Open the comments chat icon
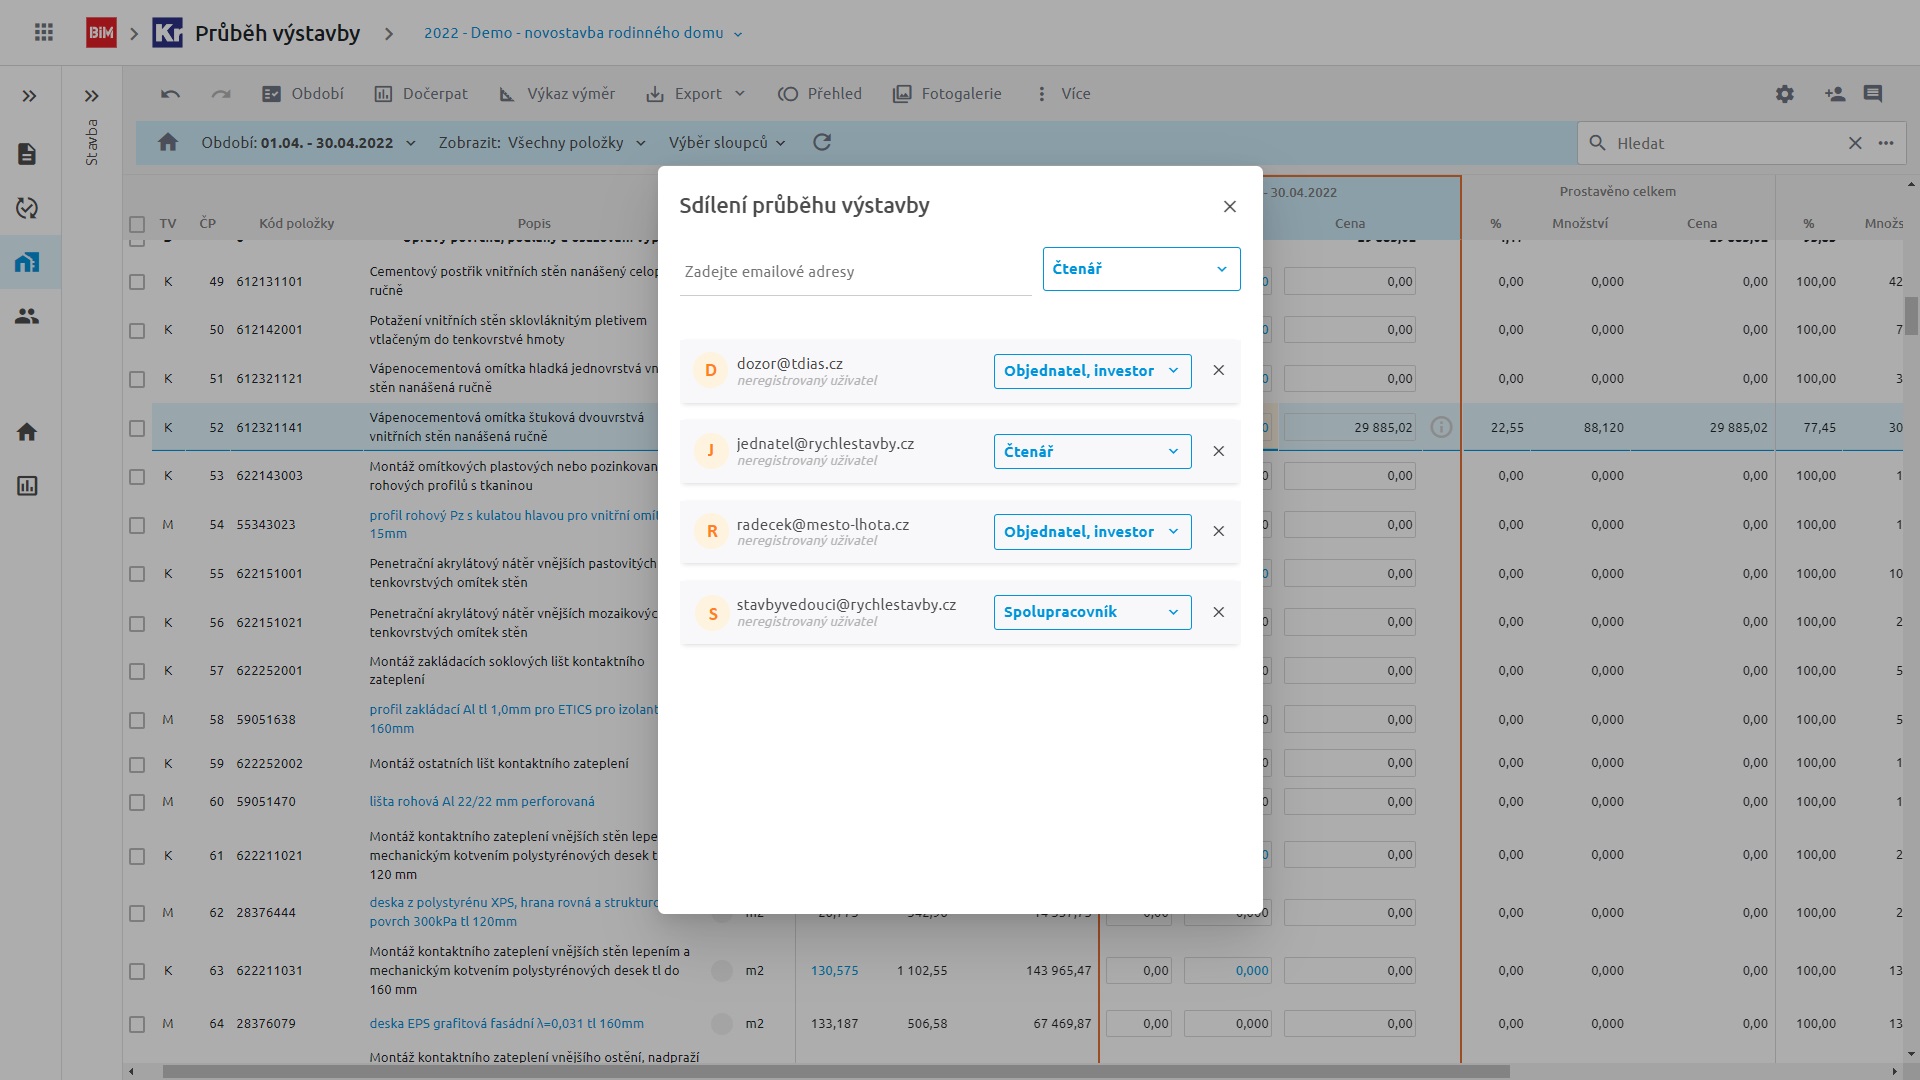Screen dimensions: 1920x1080 pyautogui.click(x=1873, y=94)
